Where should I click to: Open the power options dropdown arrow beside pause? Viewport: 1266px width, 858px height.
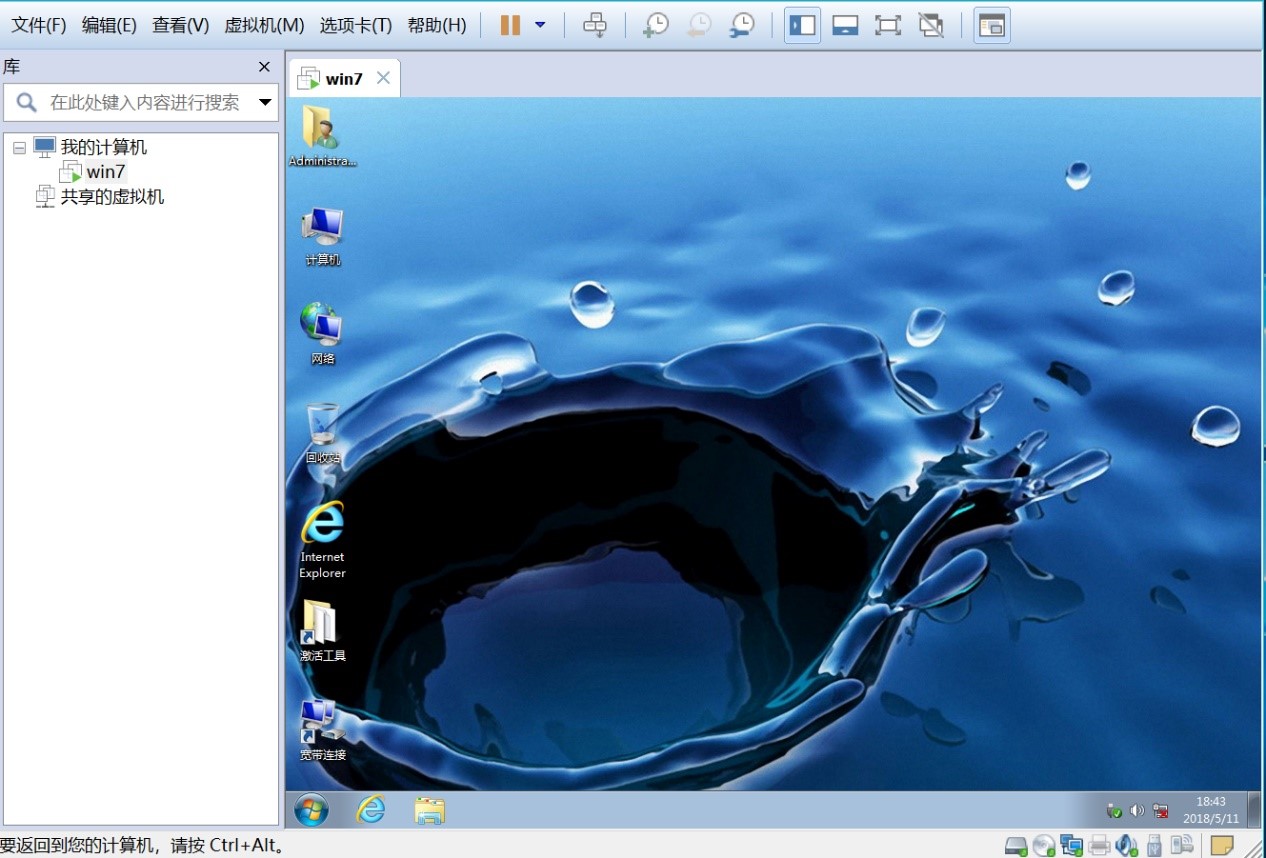pyautogui.click(x=540, y=25)
